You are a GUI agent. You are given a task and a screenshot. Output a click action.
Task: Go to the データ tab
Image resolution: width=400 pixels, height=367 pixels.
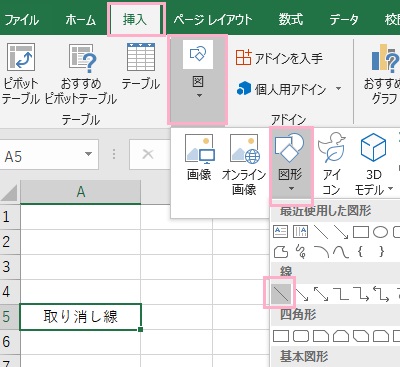tap(344, 19)
